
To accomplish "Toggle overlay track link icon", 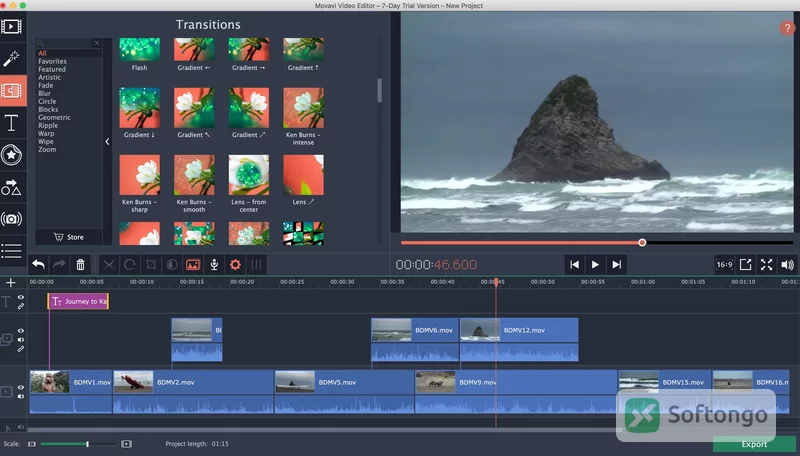I will [x=21, y=349].
